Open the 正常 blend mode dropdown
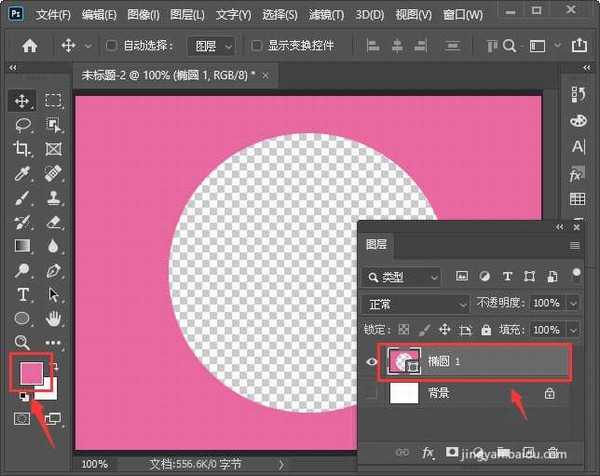 point(415,303)
